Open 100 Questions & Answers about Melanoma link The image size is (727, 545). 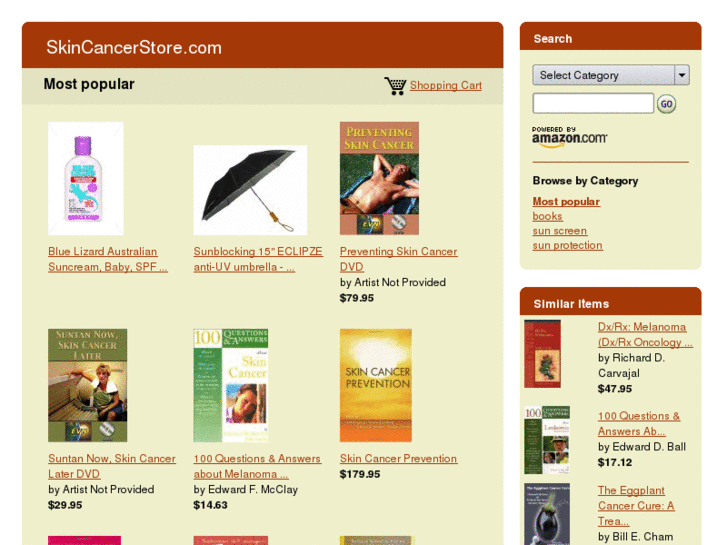[257, 466]
